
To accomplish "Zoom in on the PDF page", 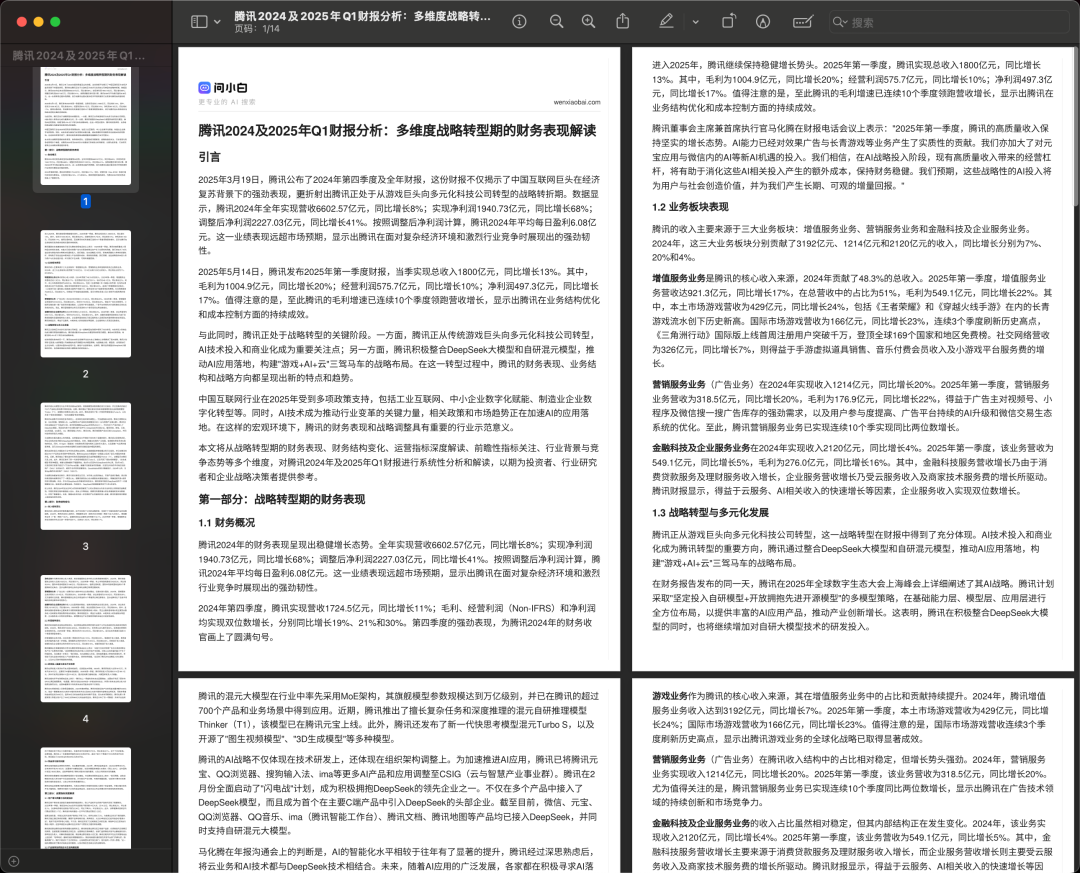I will click(588, 22).
